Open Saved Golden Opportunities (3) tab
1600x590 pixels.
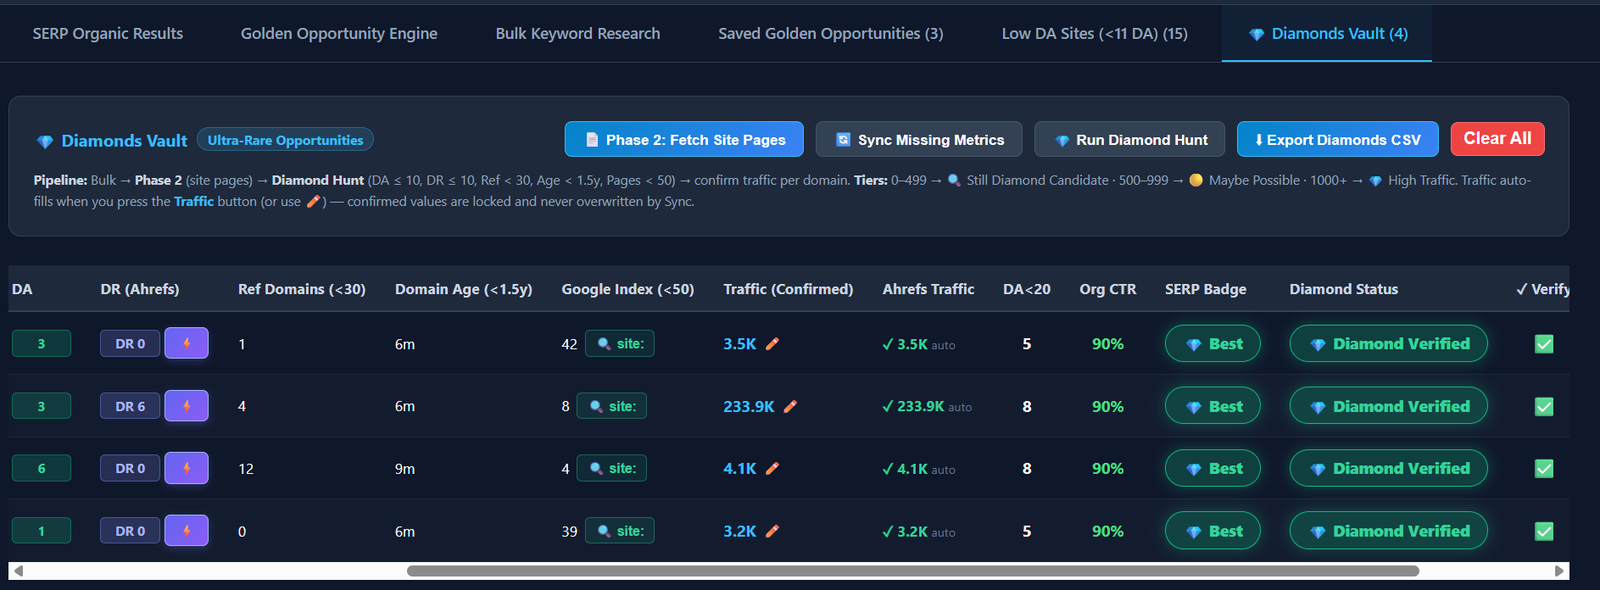click(831, 33)
